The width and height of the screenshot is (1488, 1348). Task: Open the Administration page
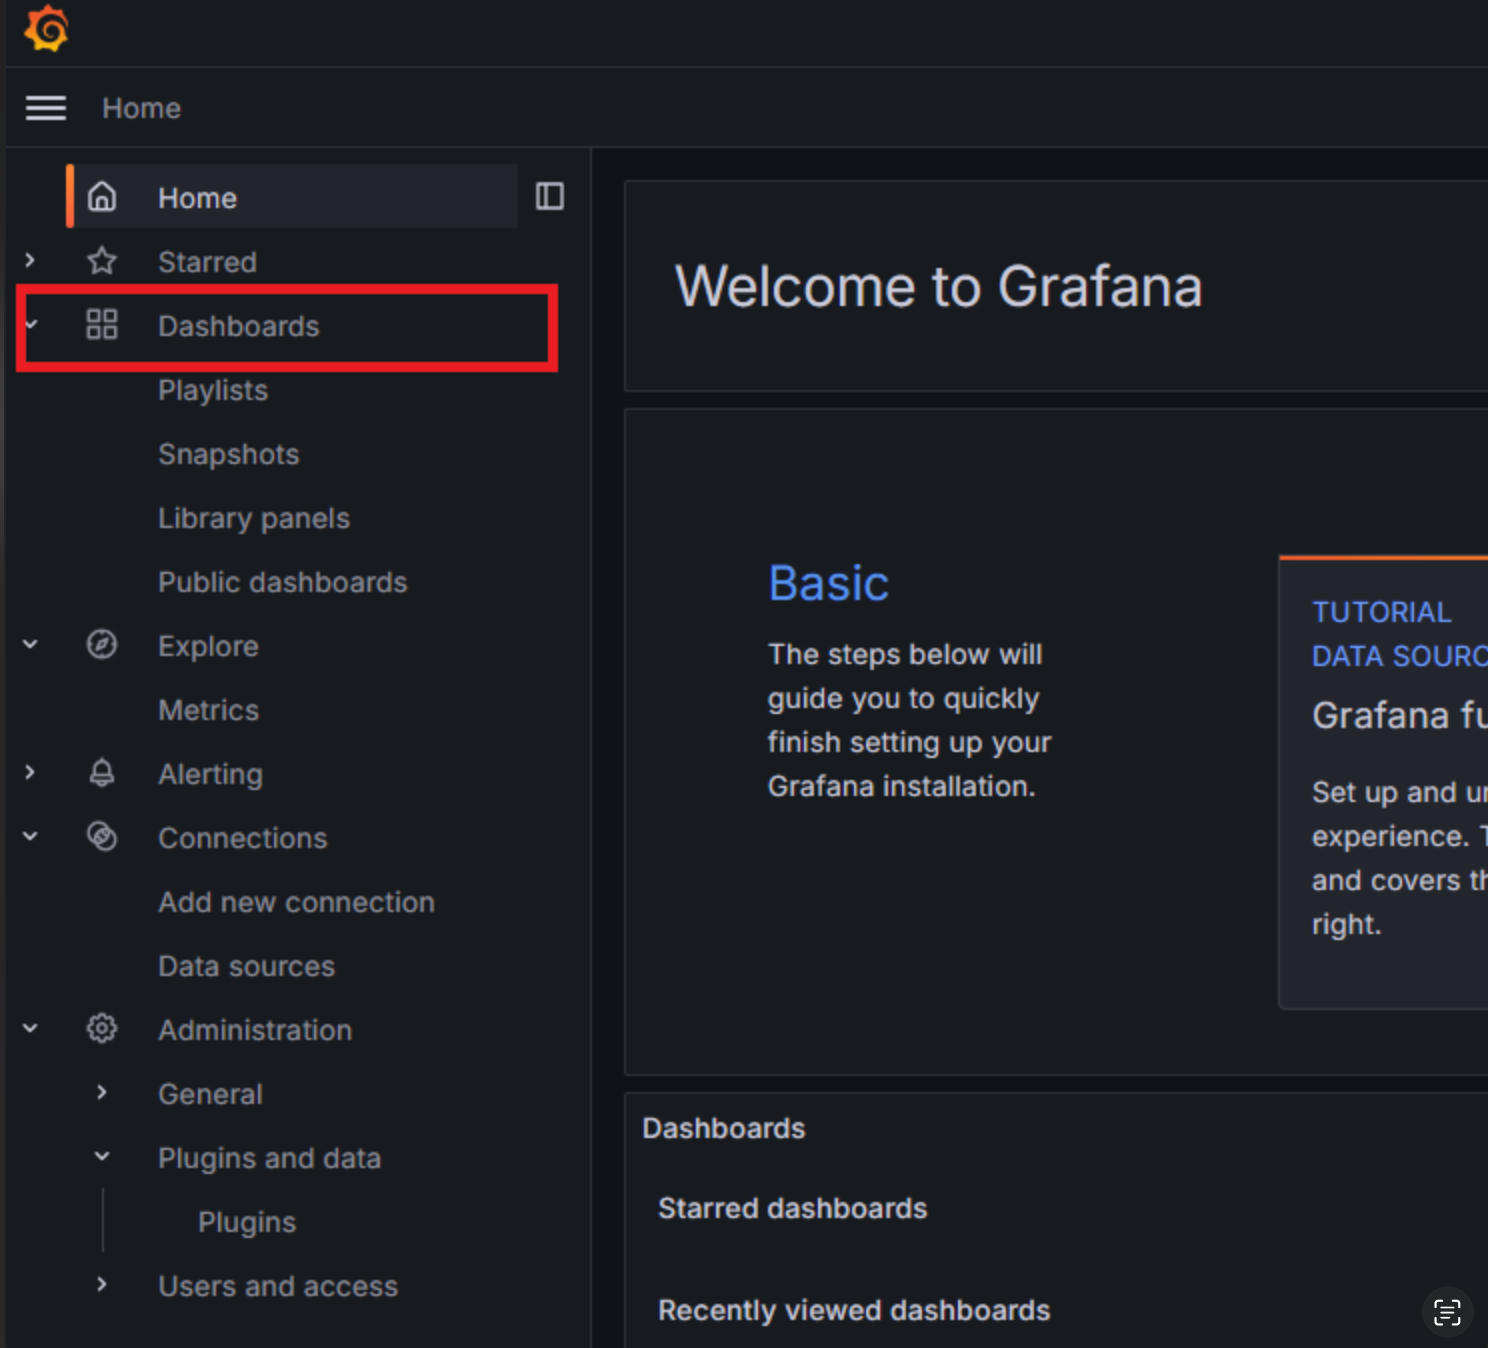255,1030
